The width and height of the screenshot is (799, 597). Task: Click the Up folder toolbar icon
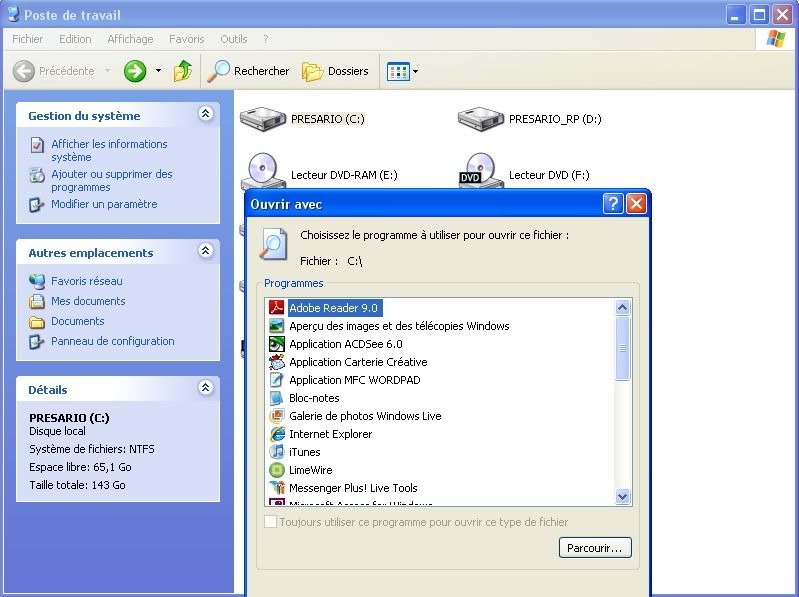[182, 71]
